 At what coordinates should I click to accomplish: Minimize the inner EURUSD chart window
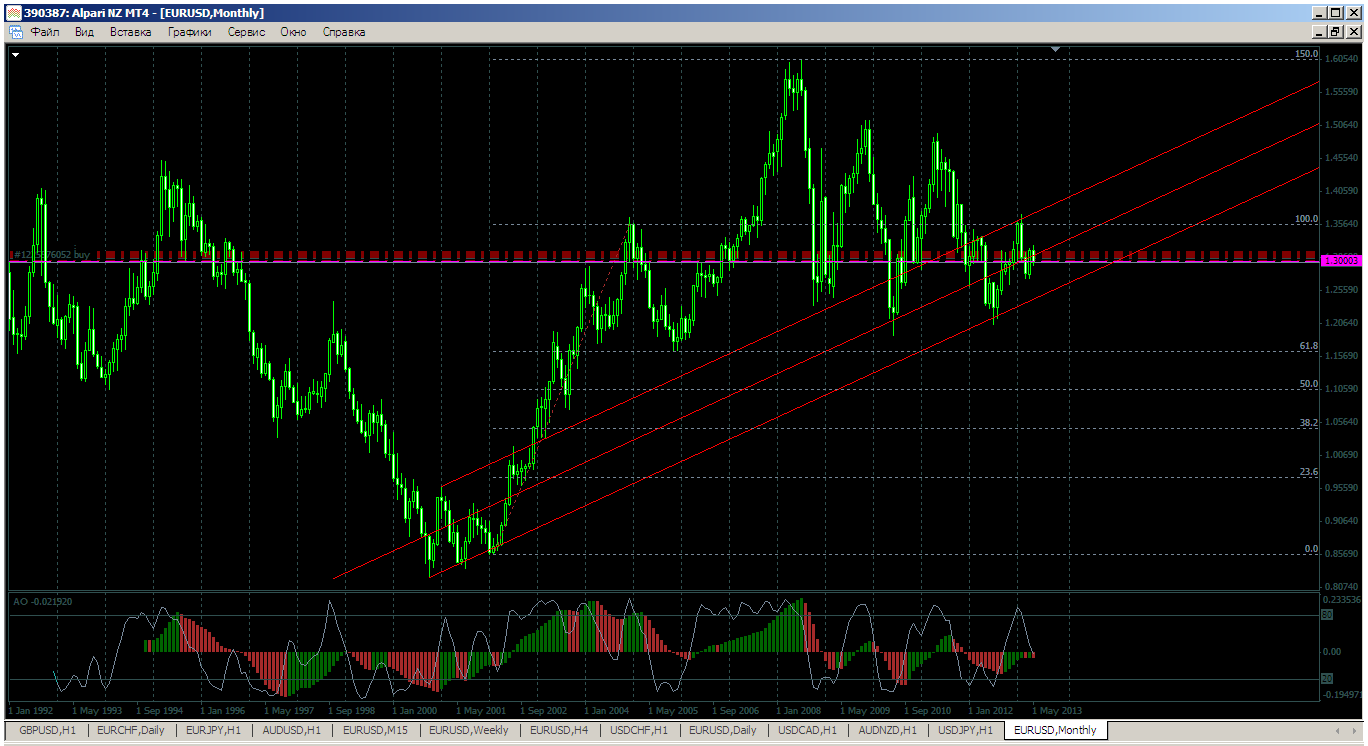tap(1318, 32)
